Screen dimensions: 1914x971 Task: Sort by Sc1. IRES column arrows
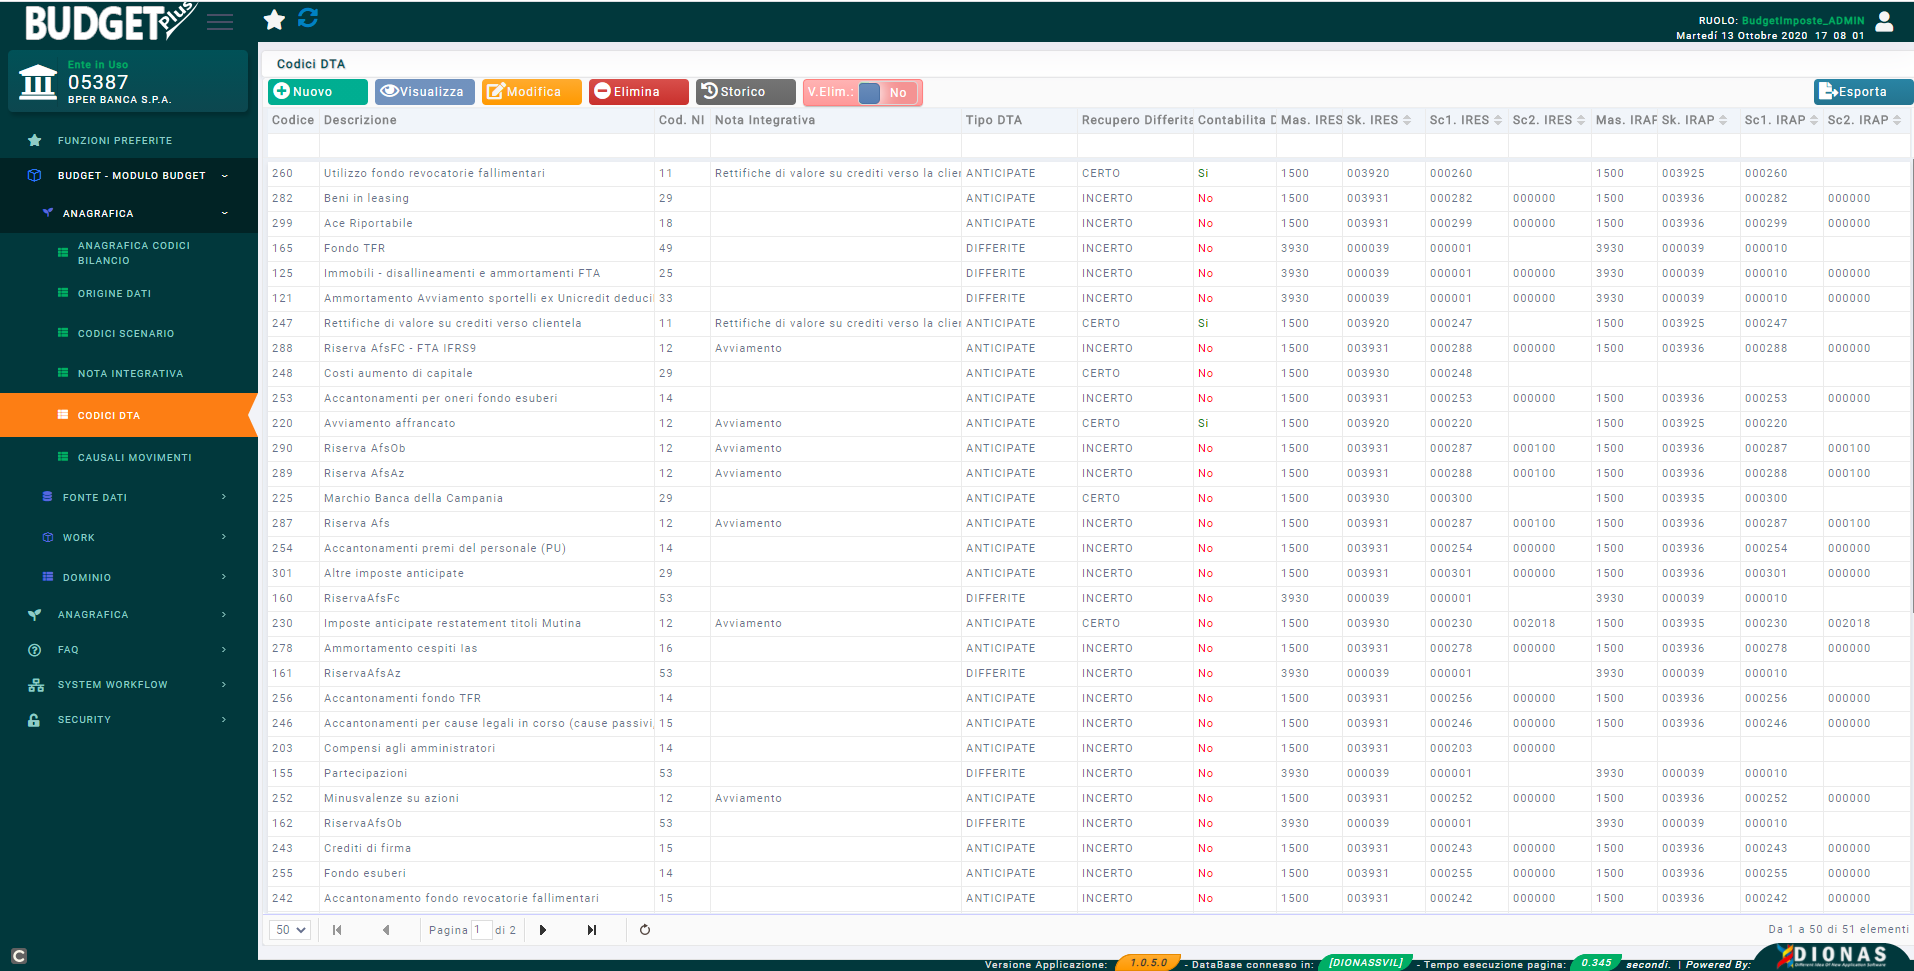point(1498,120)
